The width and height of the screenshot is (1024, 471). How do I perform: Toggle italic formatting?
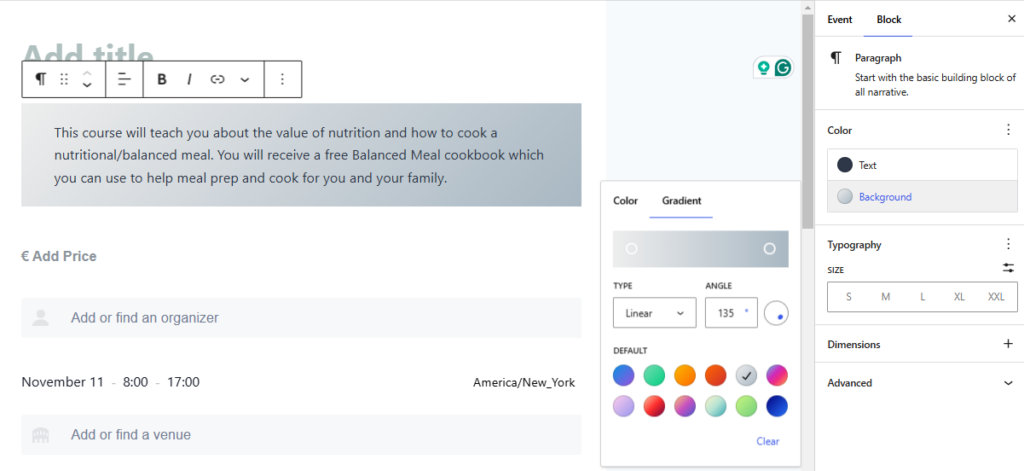point(189,79)
